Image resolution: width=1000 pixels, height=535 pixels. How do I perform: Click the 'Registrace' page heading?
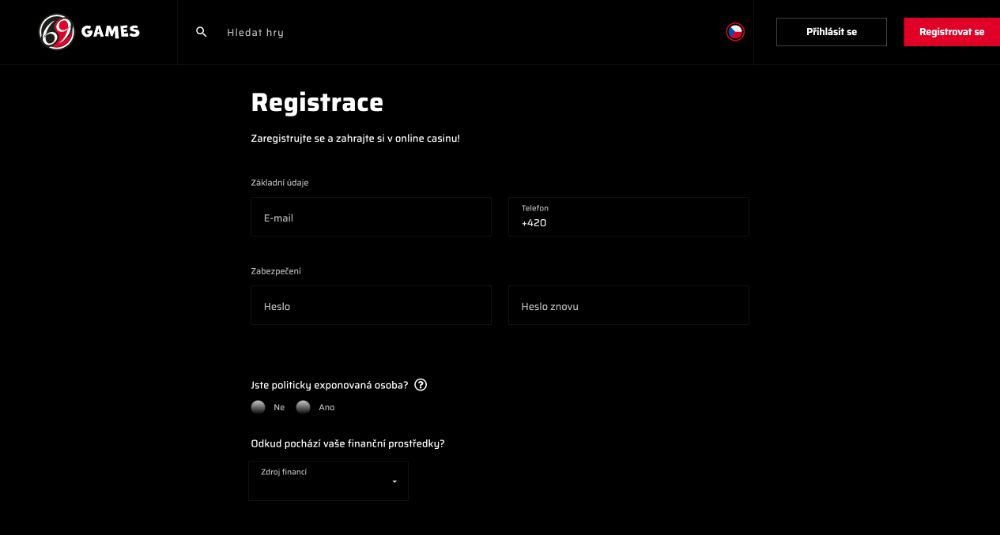click(x=317, y=102)
